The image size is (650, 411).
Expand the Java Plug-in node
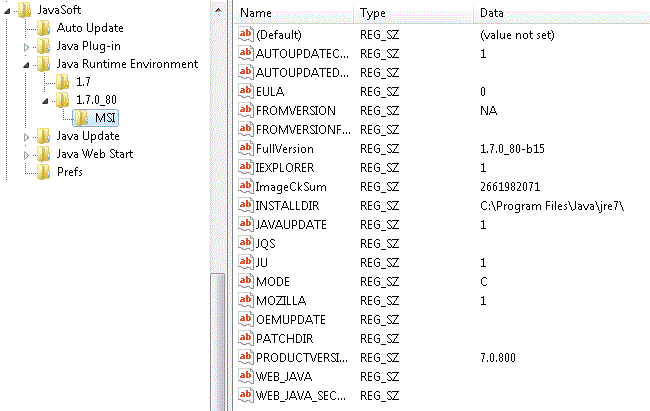(26, 47)
